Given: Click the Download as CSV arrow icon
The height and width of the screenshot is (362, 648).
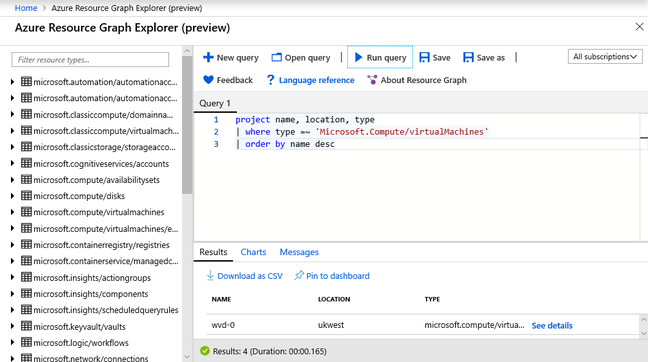Looking at the screenshot, I should [210, 275].
